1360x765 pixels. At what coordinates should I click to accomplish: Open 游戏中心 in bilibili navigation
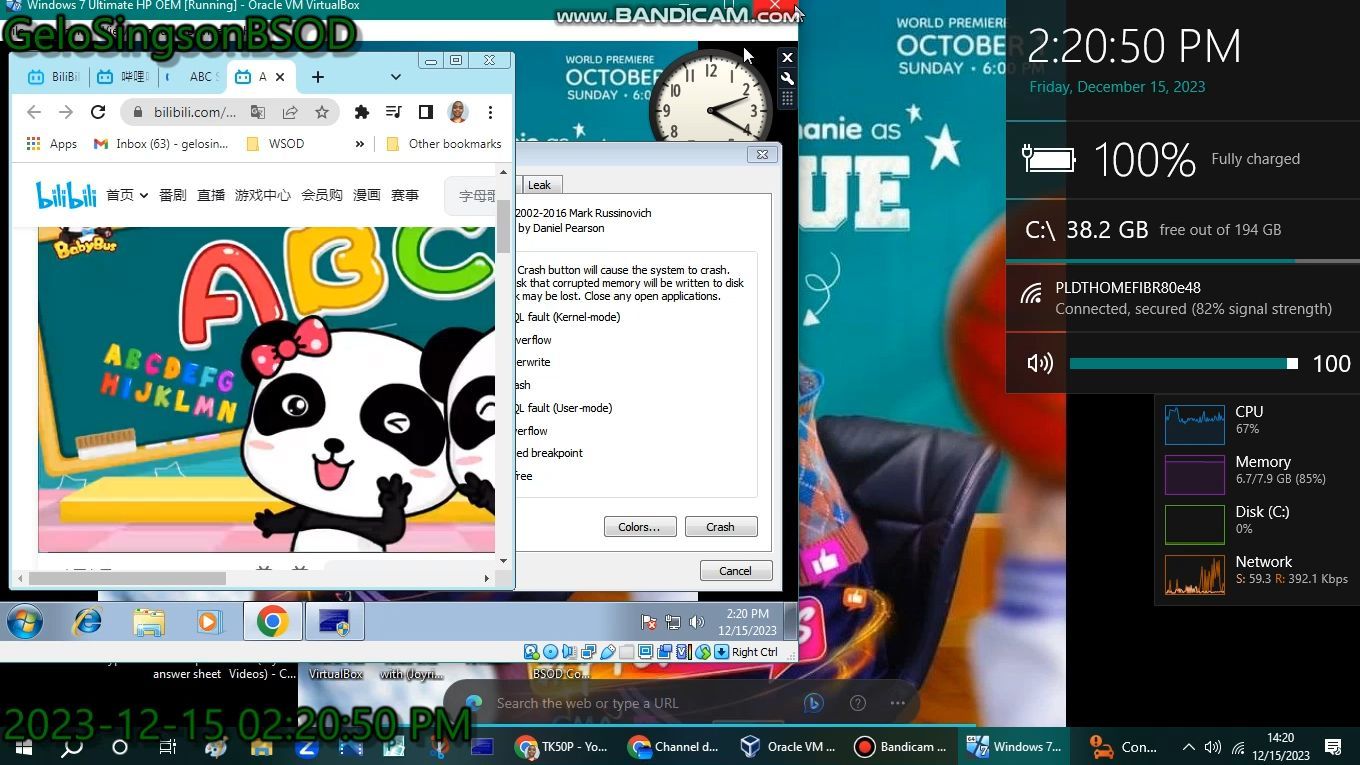tap(263, 195)
